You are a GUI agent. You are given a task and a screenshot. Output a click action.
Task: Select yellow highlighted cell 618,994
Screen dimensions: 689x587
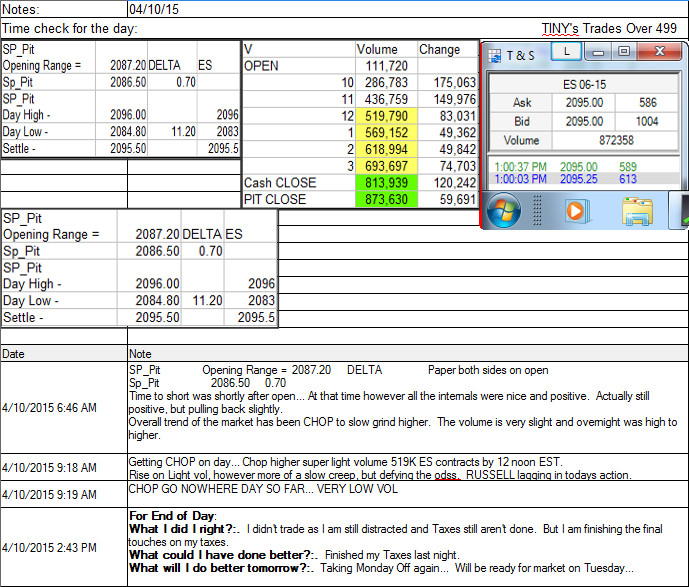pyautogui.click(x=386, y=149)
